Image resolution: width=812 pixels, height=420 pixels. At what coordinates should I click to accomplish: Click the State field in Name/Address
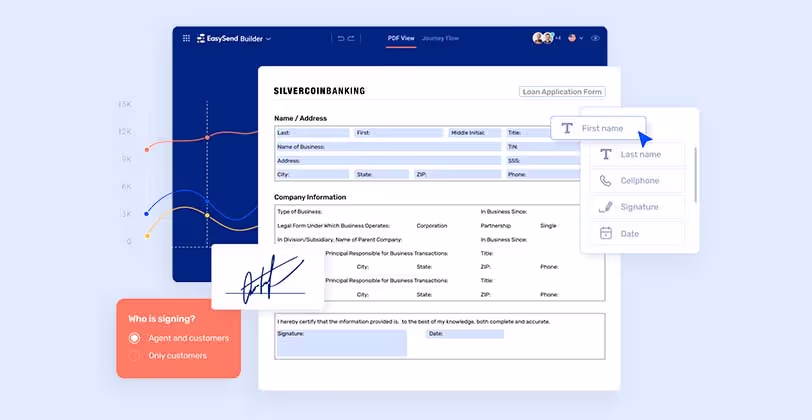382,175
